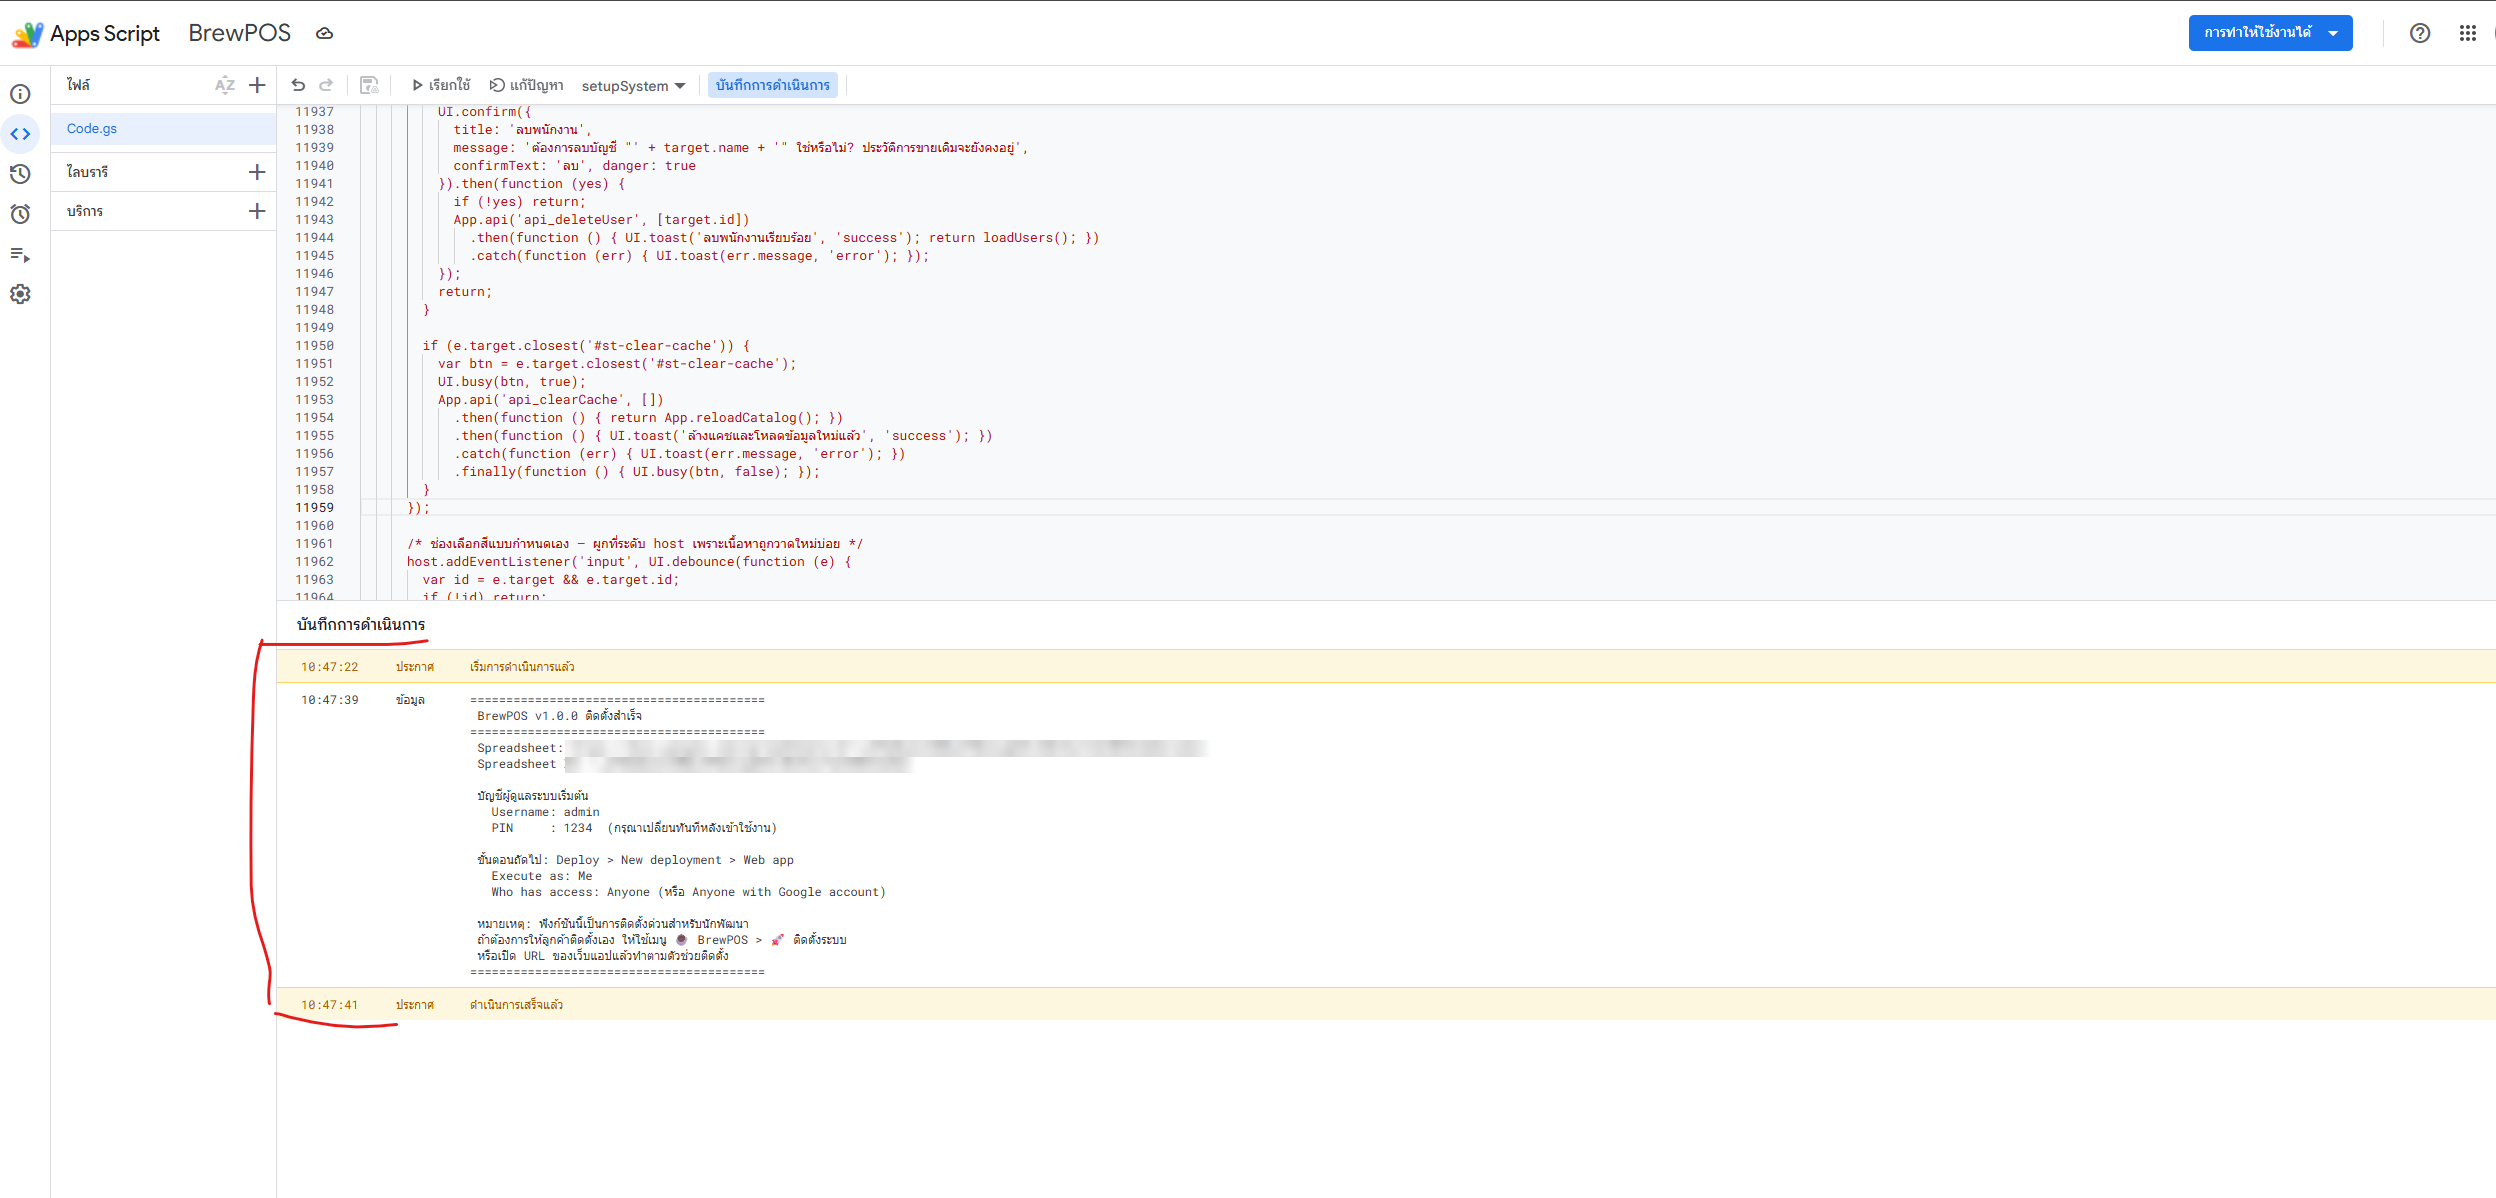Click the Undo arrow in toolbar
Image resolution: width=2496 pixels, height=1198 pixels.
(x=298, y=85)
